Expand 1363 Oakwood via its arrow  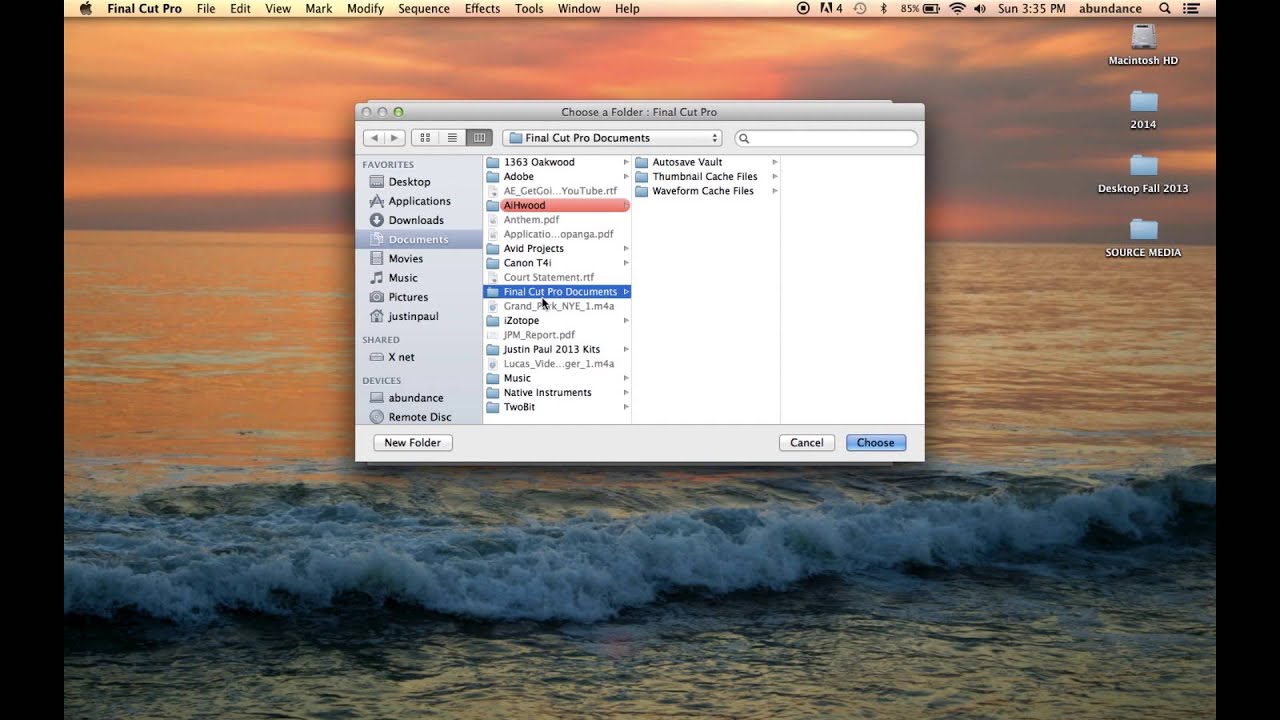point(626,162)
